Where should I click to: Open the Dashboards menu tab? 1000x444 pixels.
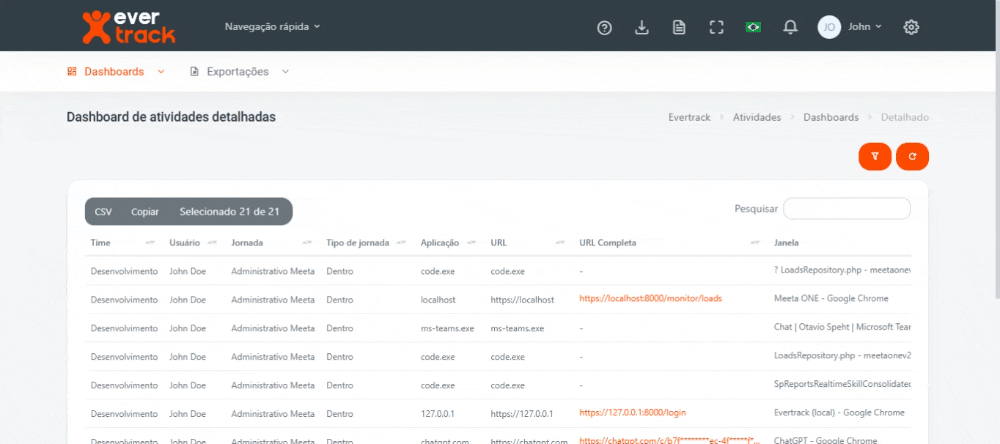(116, 72)
